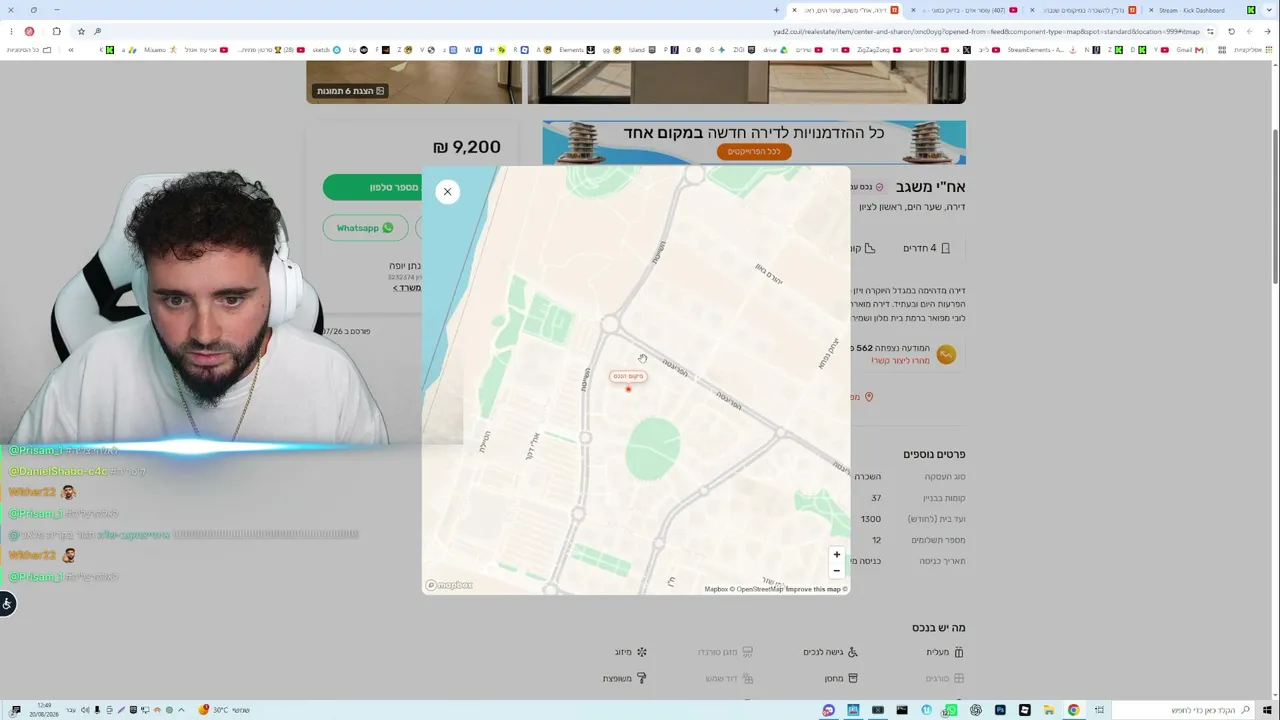Click the building floors value 37

pyautogui.click(x=876, y=498)
